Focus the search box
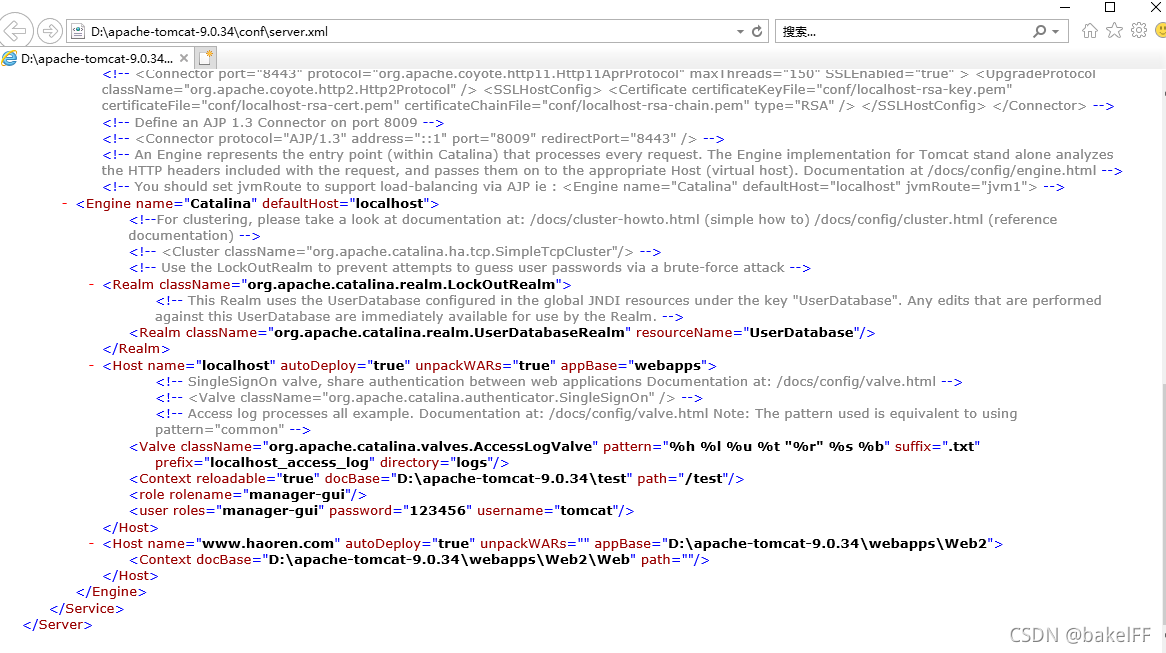 [903, 31]
